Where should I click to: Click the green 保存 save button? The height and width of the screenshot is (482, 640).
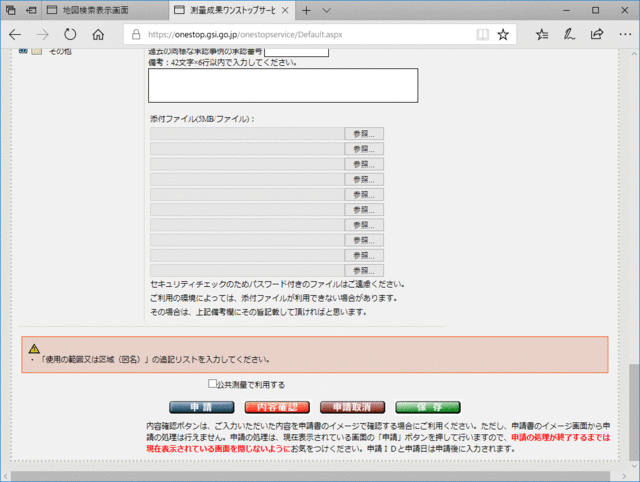[428, 407]
